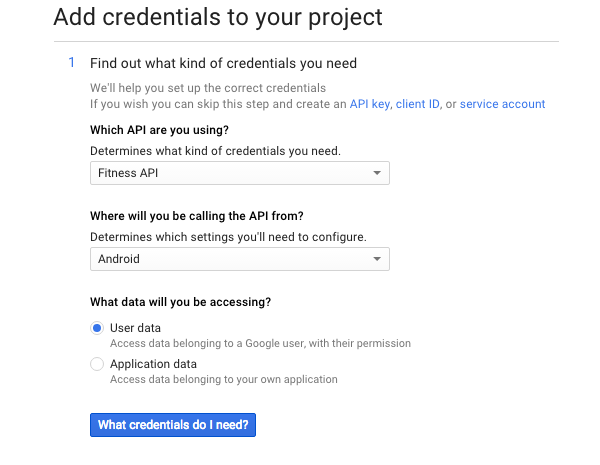Open the Fitness API dropdown

(238, 173)
